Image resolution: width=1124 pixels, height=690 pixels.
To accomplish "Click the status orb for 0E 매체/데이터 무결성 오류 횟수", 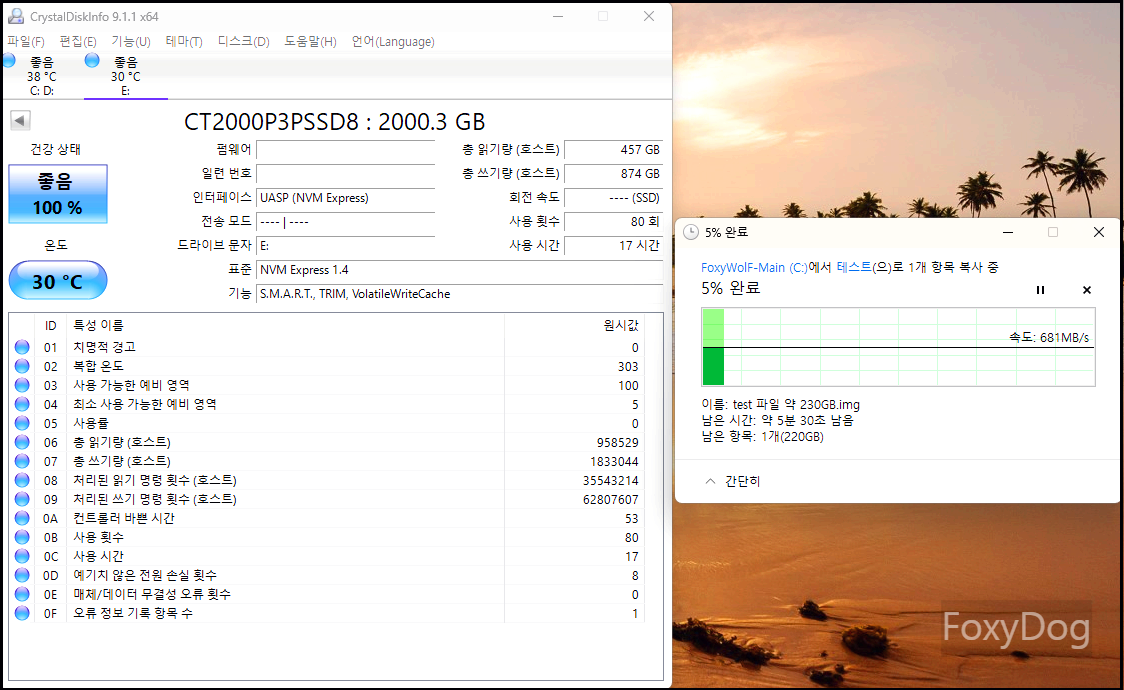I will tap(22, 594).
